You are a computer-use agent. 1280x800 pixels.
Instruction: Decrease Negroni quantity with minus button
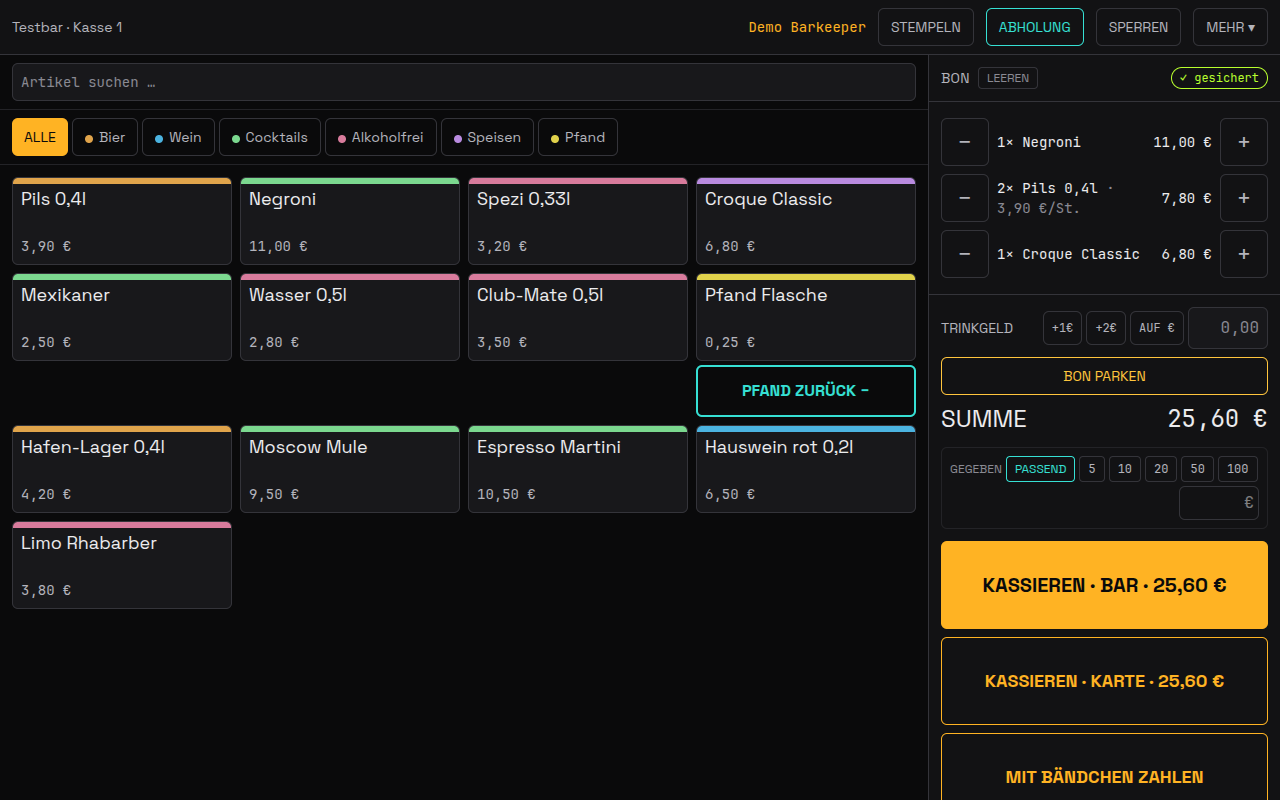965,142
